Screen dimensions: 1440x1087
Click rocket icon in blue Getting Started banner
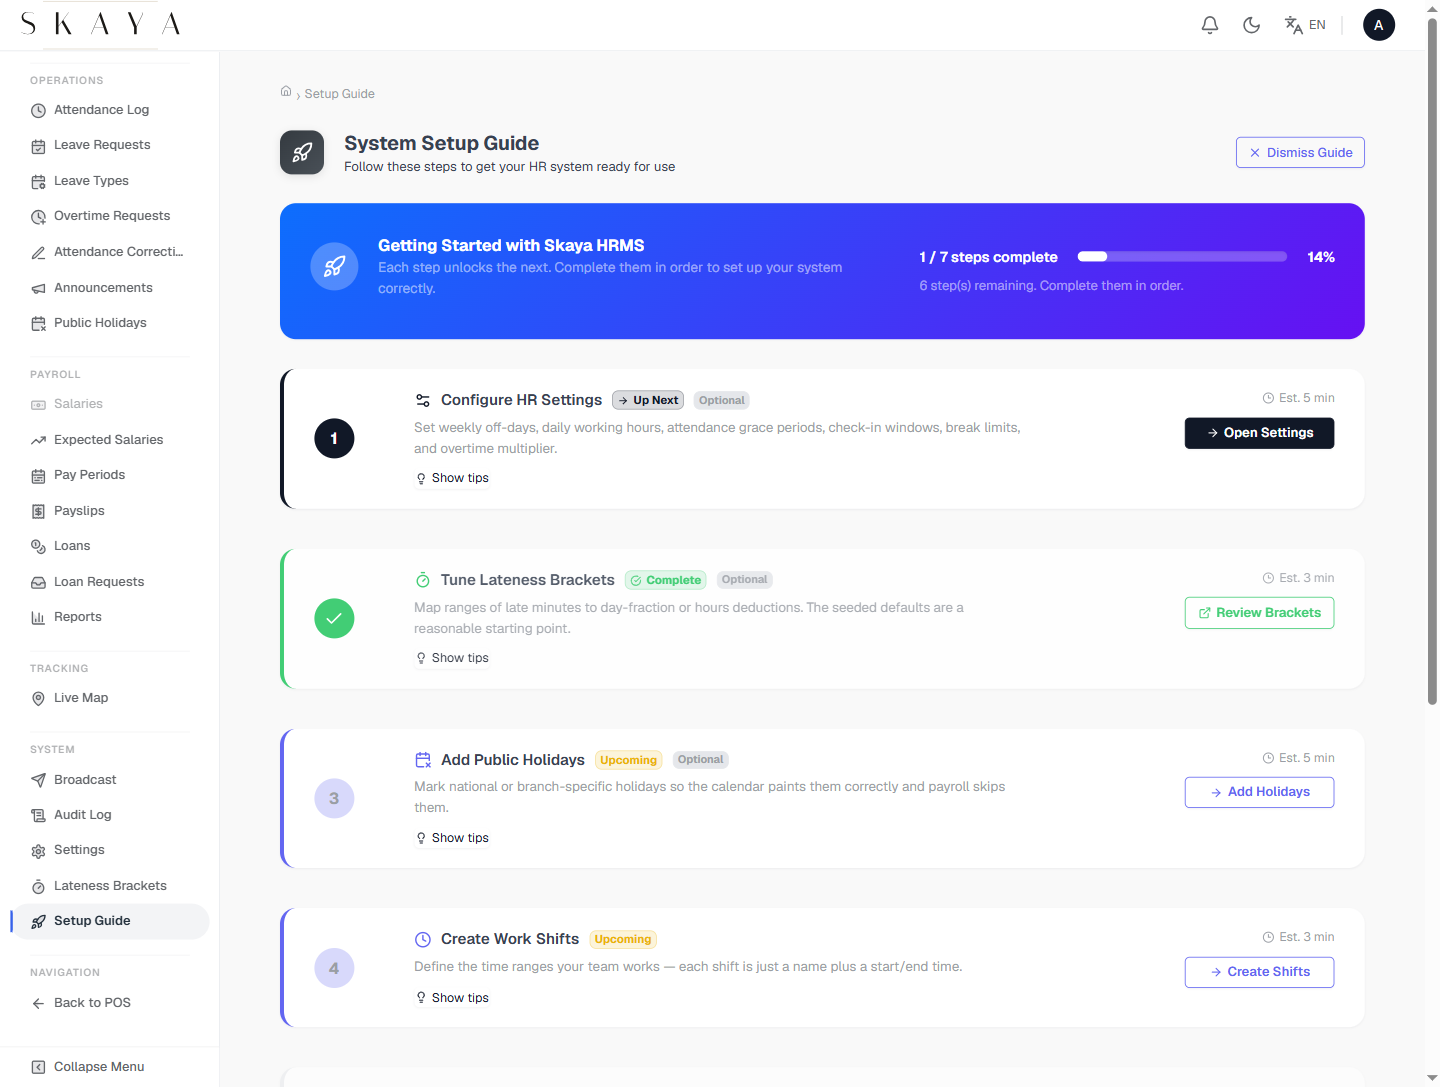[335, 267]
